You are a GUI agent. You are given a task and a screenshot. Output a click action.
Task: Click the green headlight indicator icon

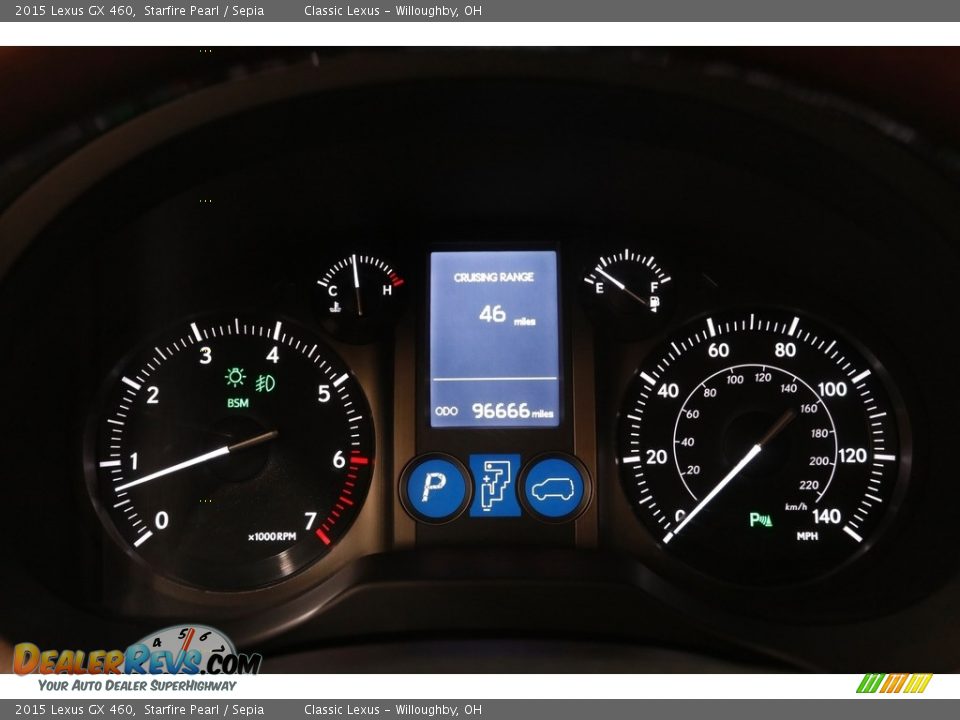[x=235, y=377]
